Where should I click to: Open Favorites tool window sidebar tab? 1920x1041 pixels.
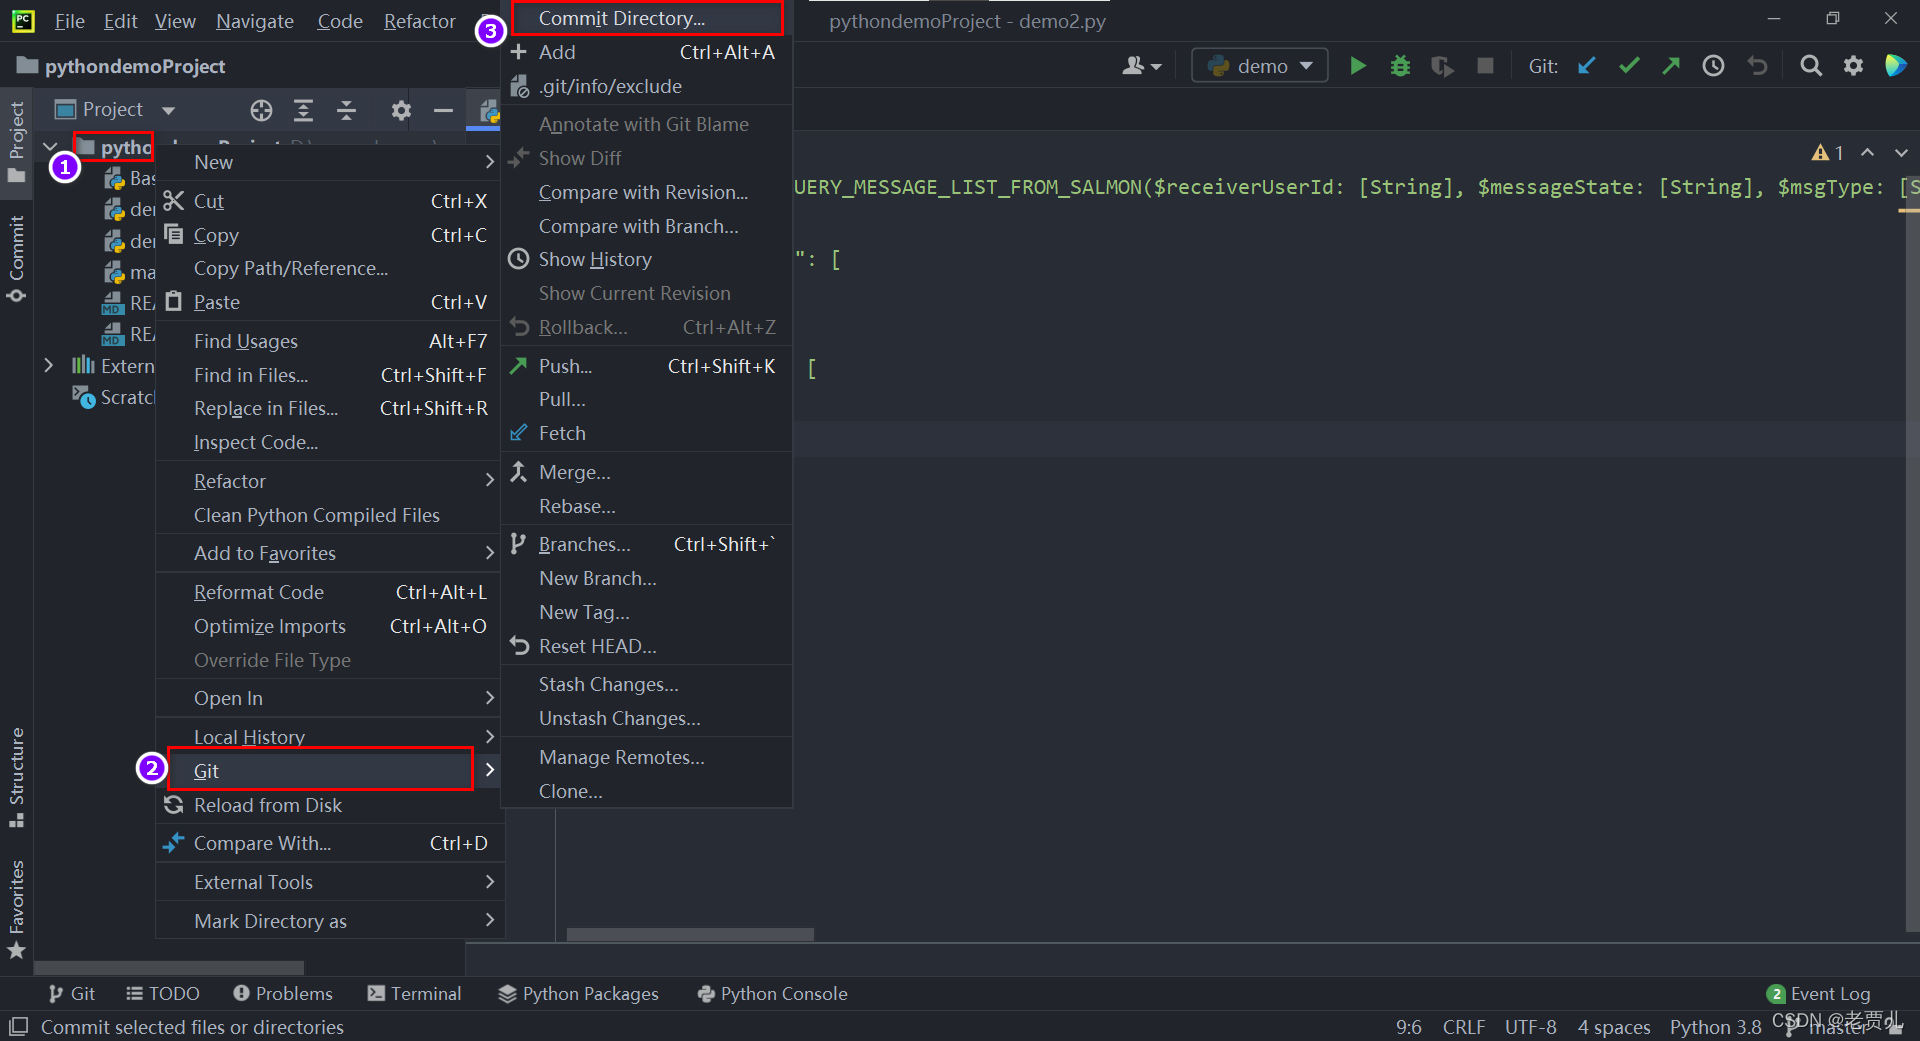point(16,908)
